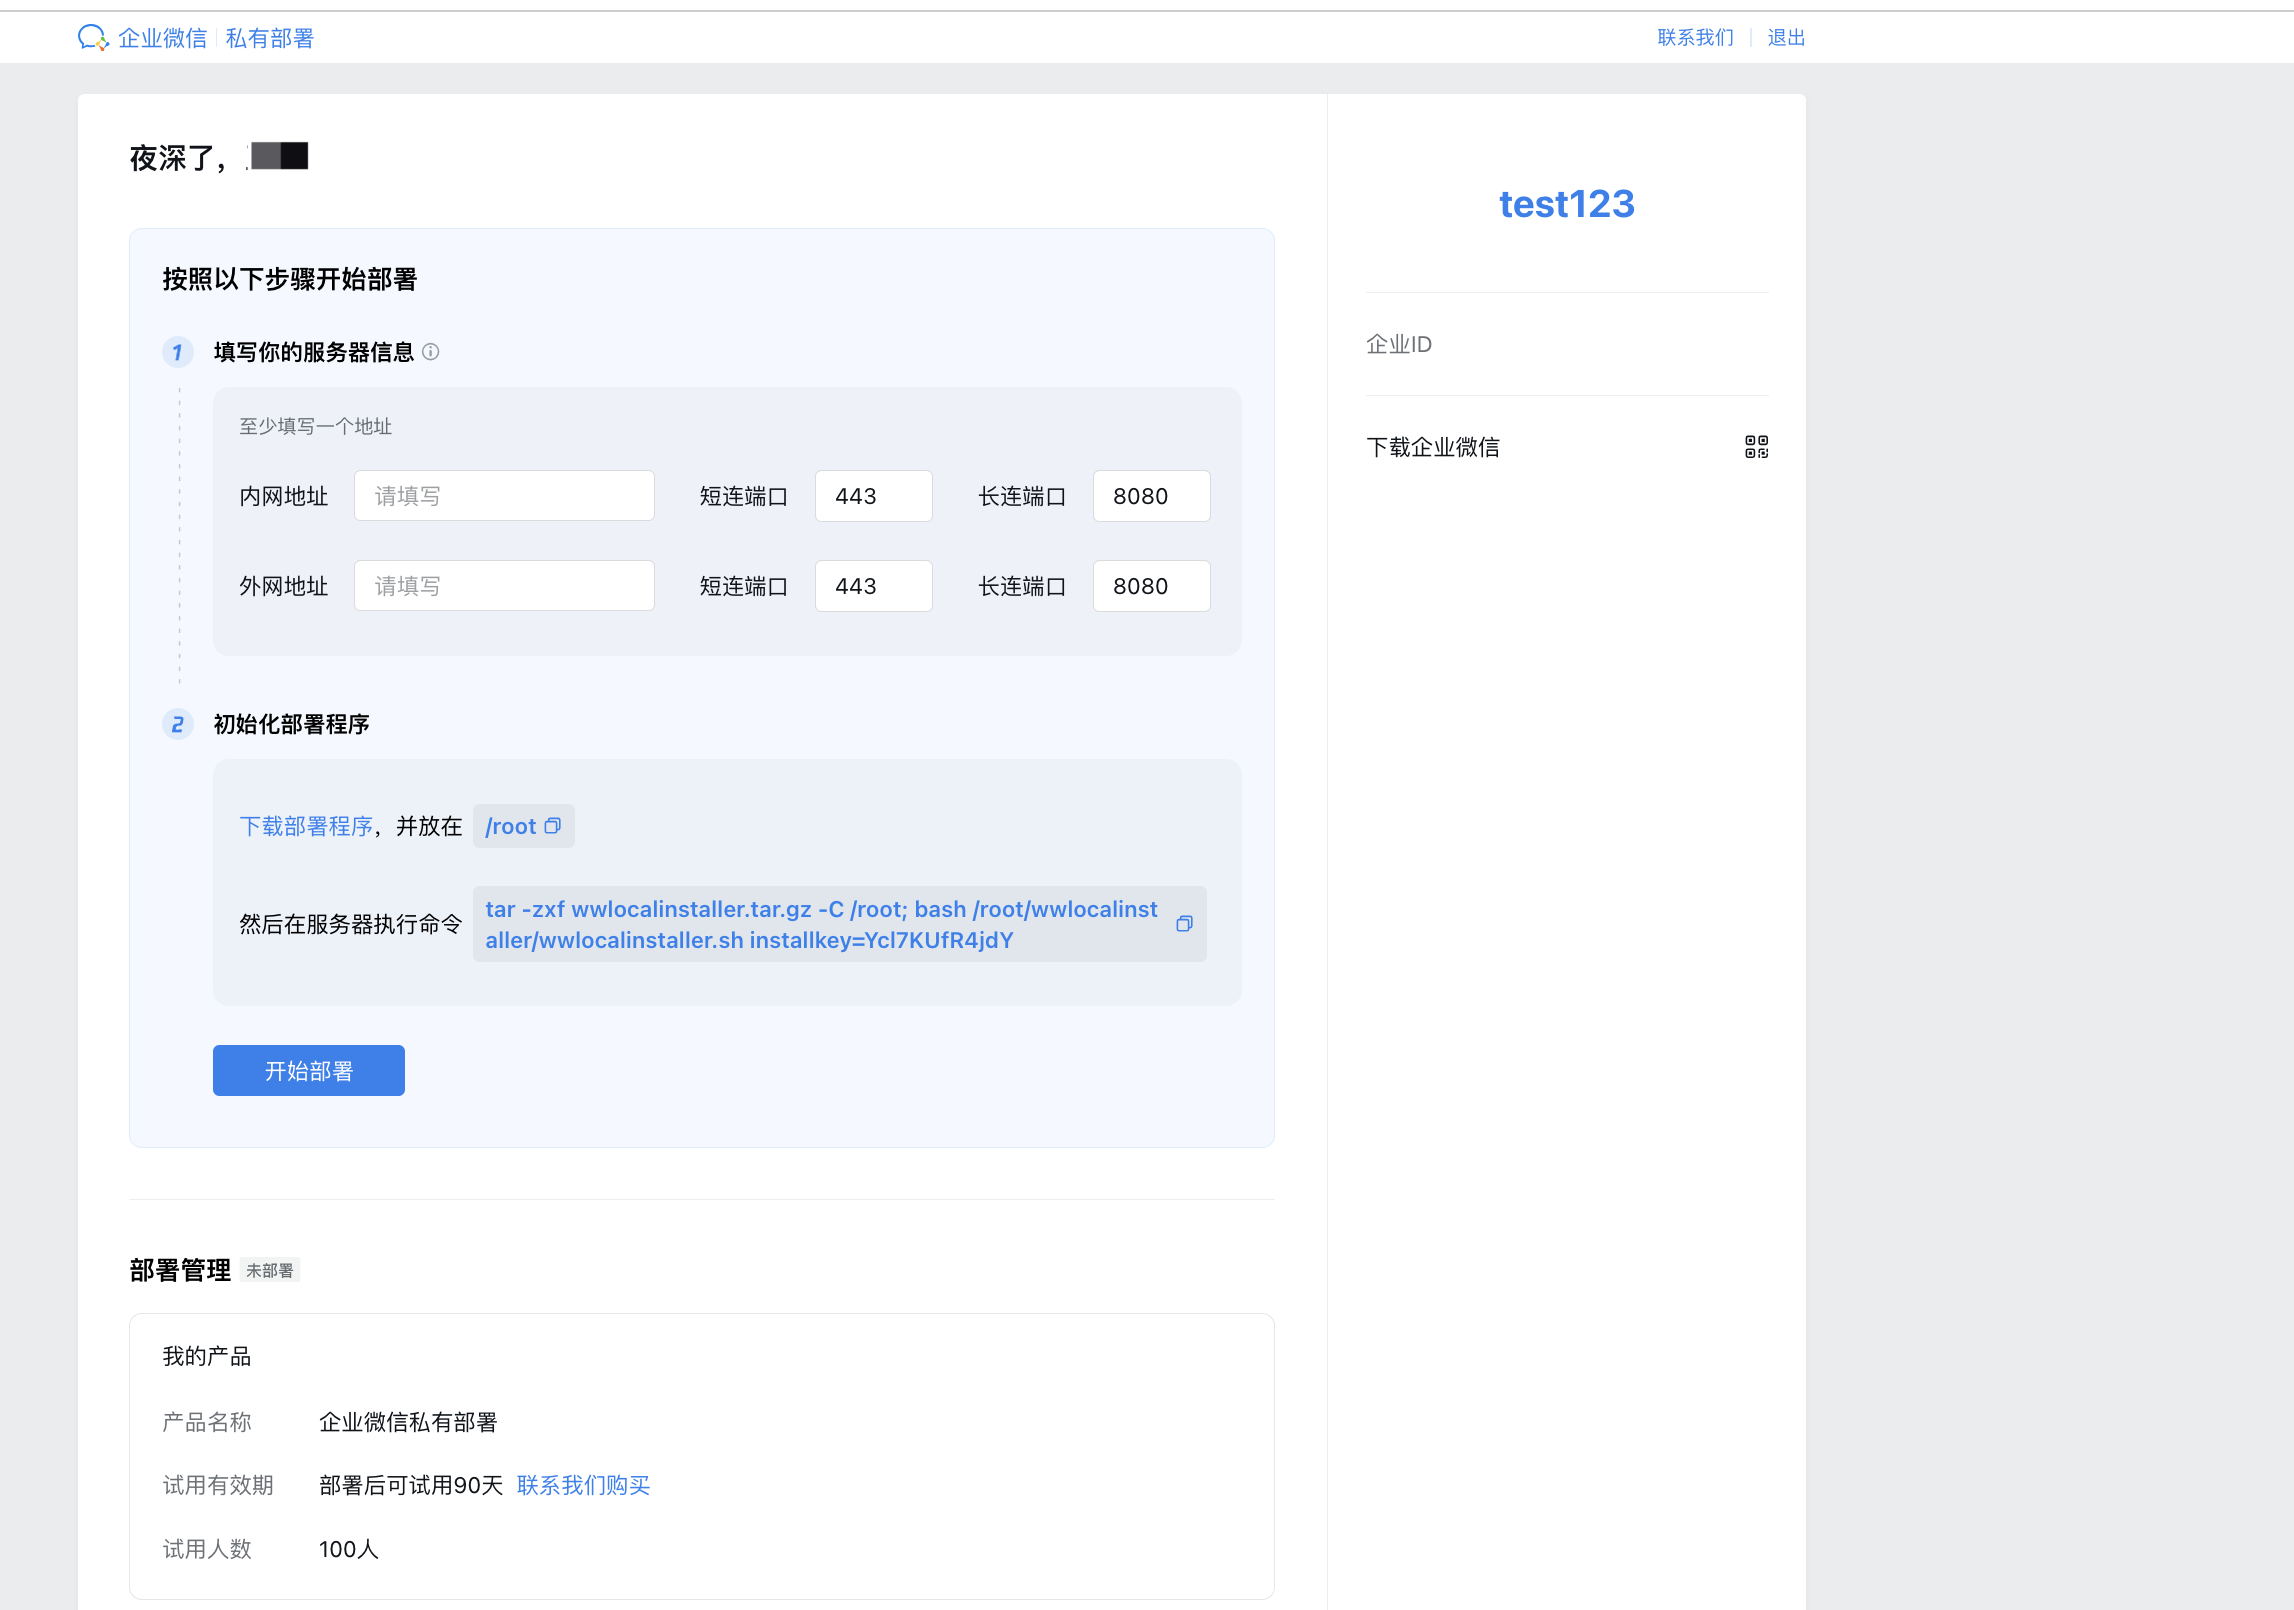Click 退出 to log out

point(1785,38)
